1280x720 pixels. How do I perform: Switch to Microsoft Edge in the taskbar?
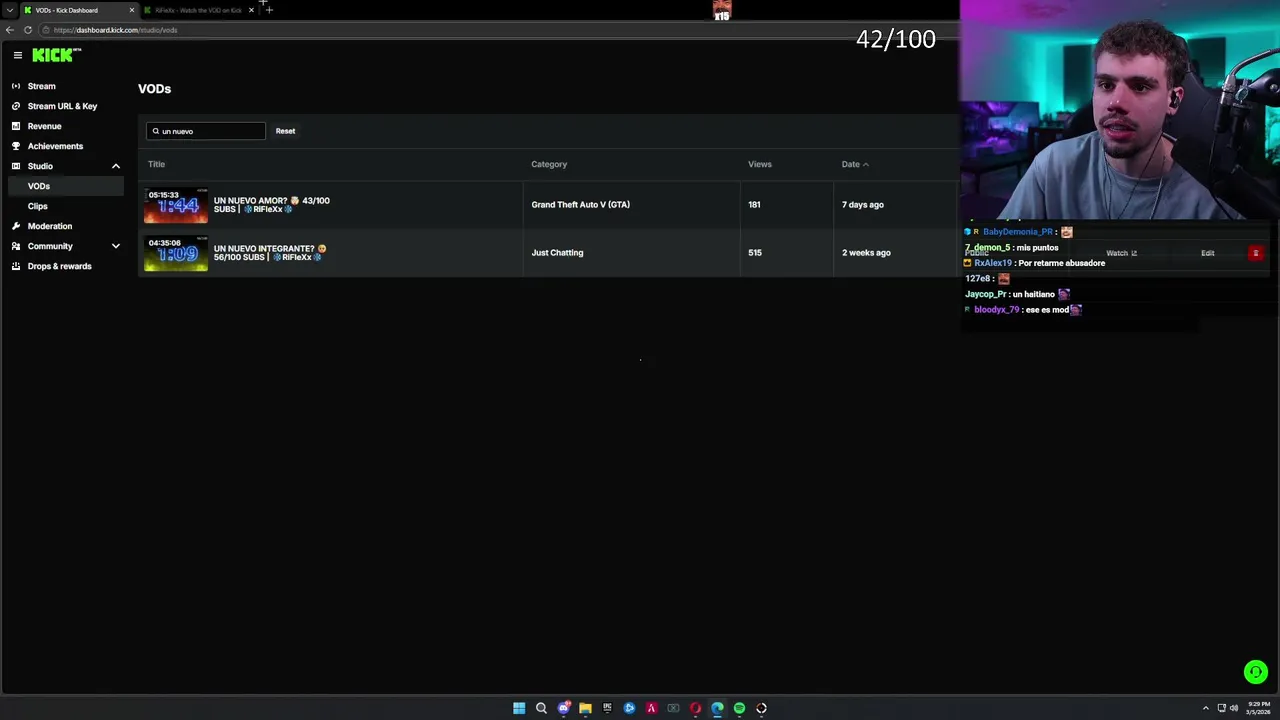coord(717,708)
